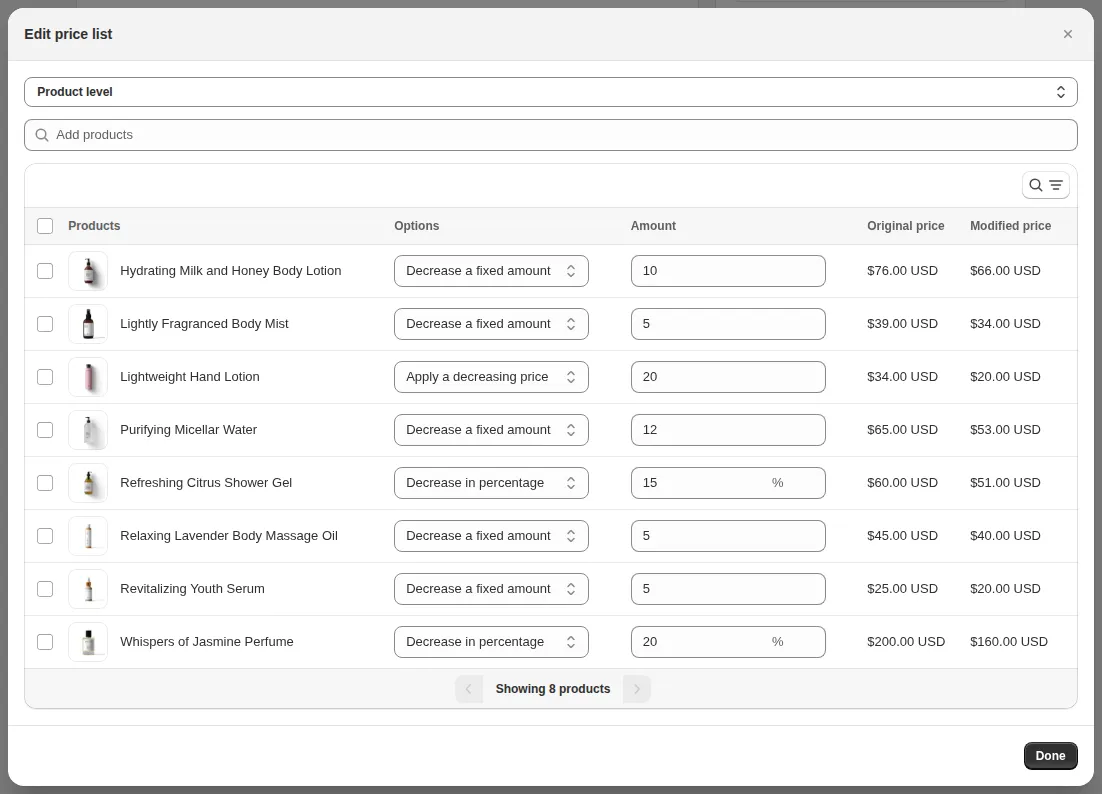Toggle the select all products checkbox
The image size is (1102, 794).
(x=45, y=226)
